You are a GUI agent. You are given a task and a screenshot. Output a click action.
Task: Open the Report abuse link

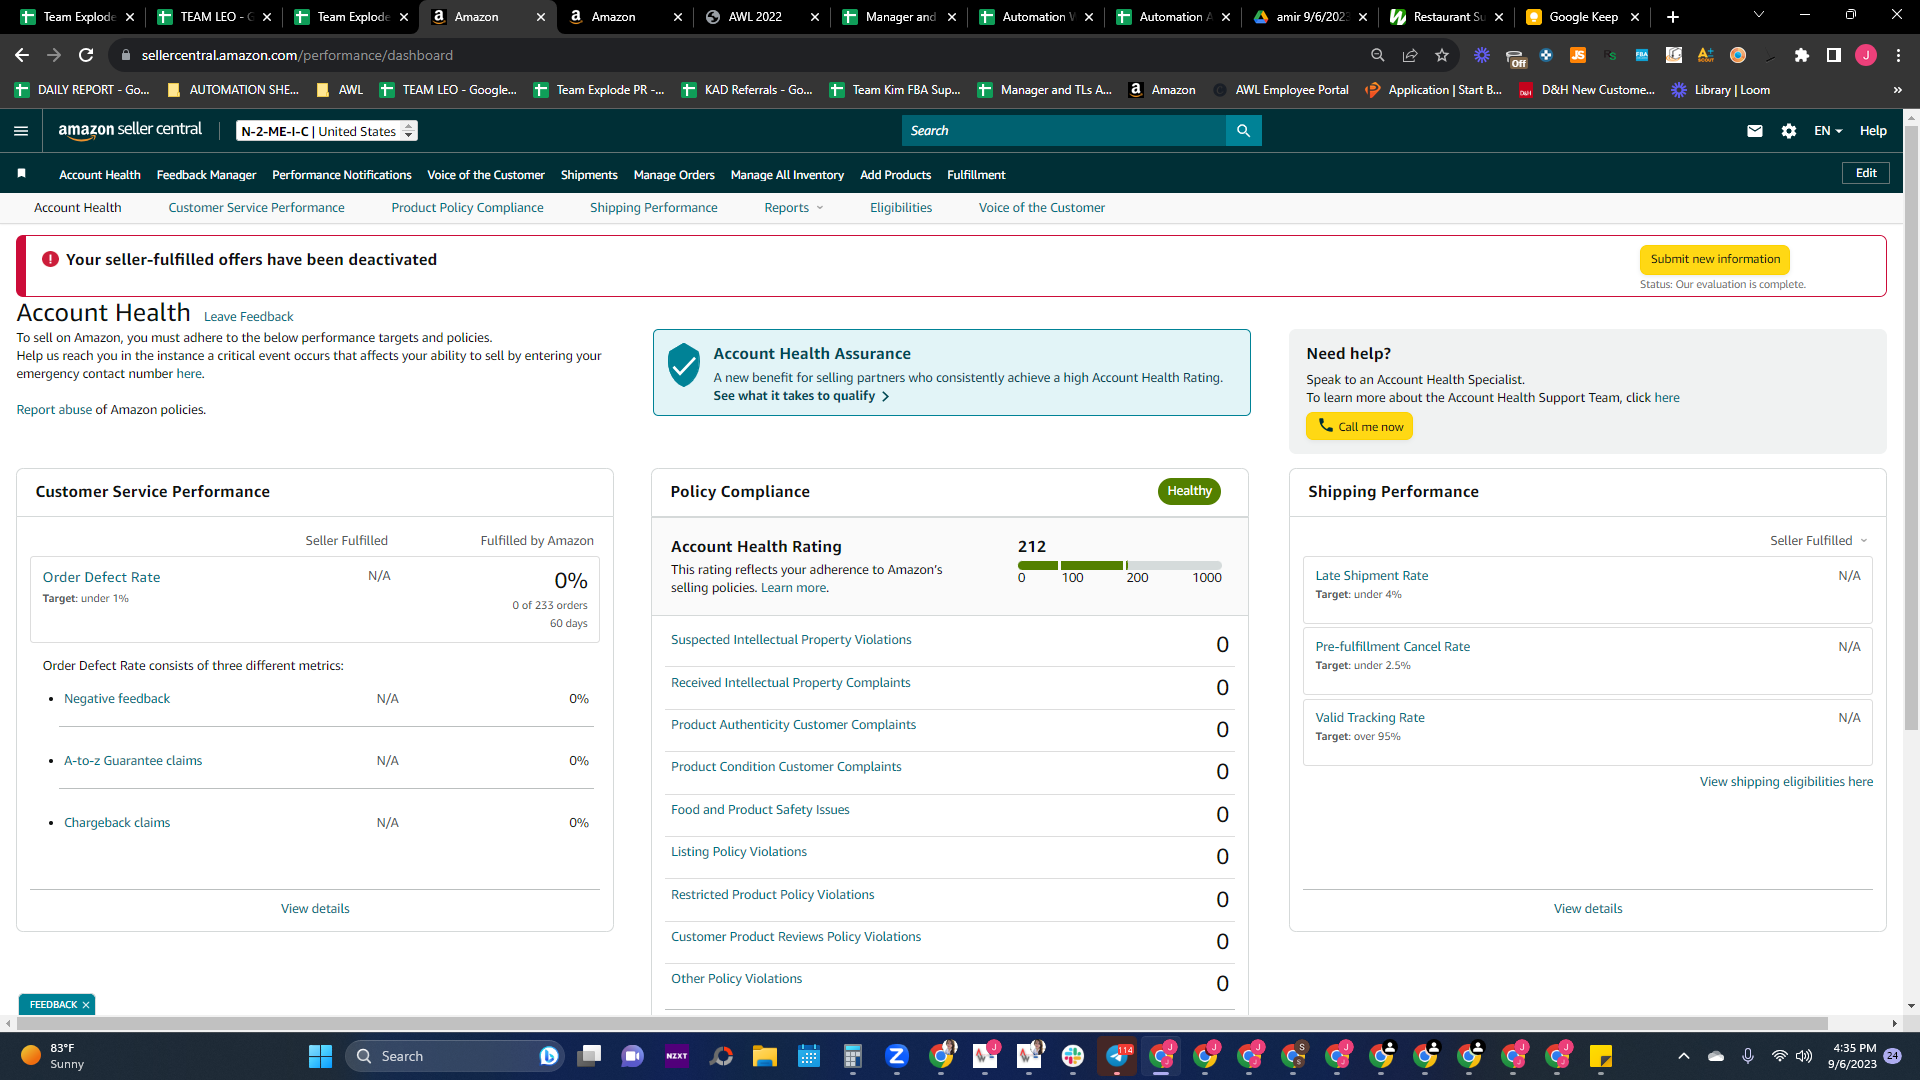pos(54,410)
